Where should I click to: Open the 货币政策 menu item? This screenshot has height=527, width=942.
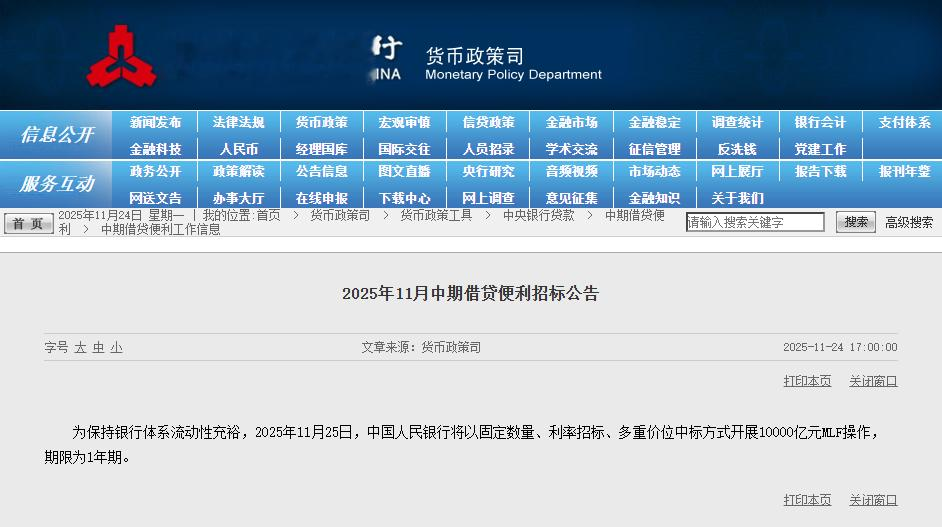pos(321,123)
